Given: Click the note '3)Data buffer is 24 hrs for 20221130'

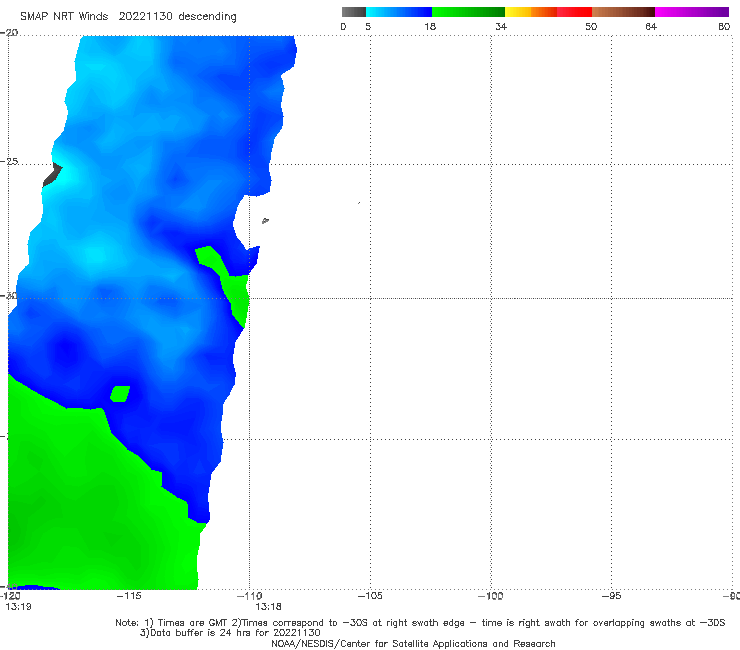Looking at the screenshot, I should (230, 633).
